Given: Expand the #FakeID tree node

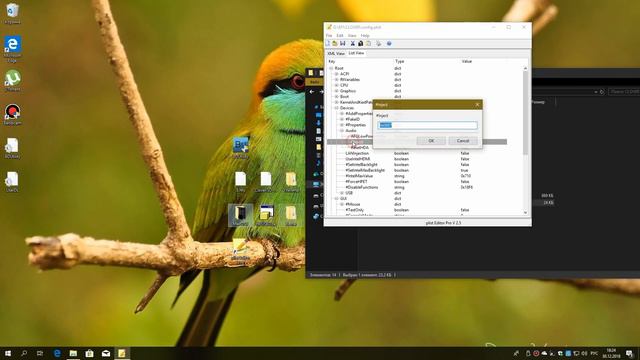Looking at the screenshot, I should [x=342, y=119].
